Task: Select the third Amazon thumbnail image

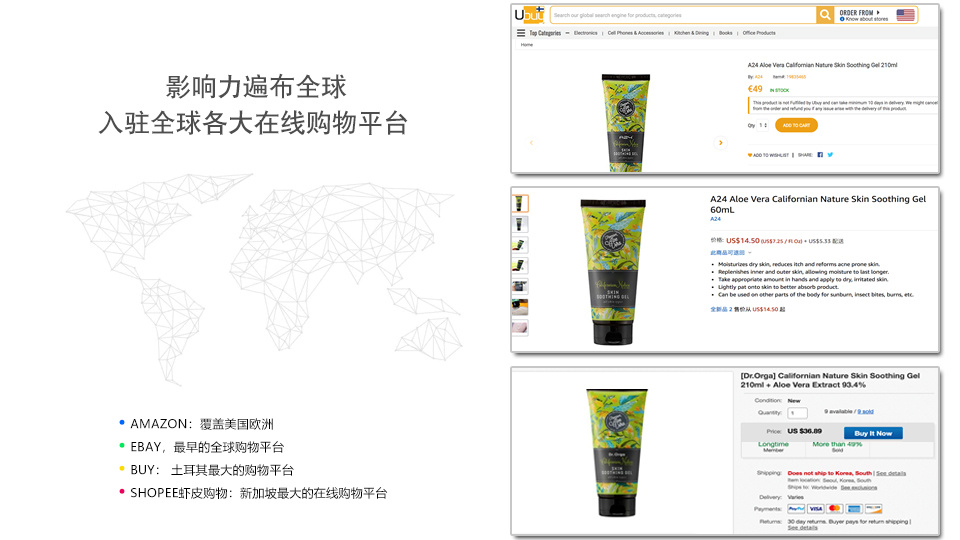Action: [519, 245]
